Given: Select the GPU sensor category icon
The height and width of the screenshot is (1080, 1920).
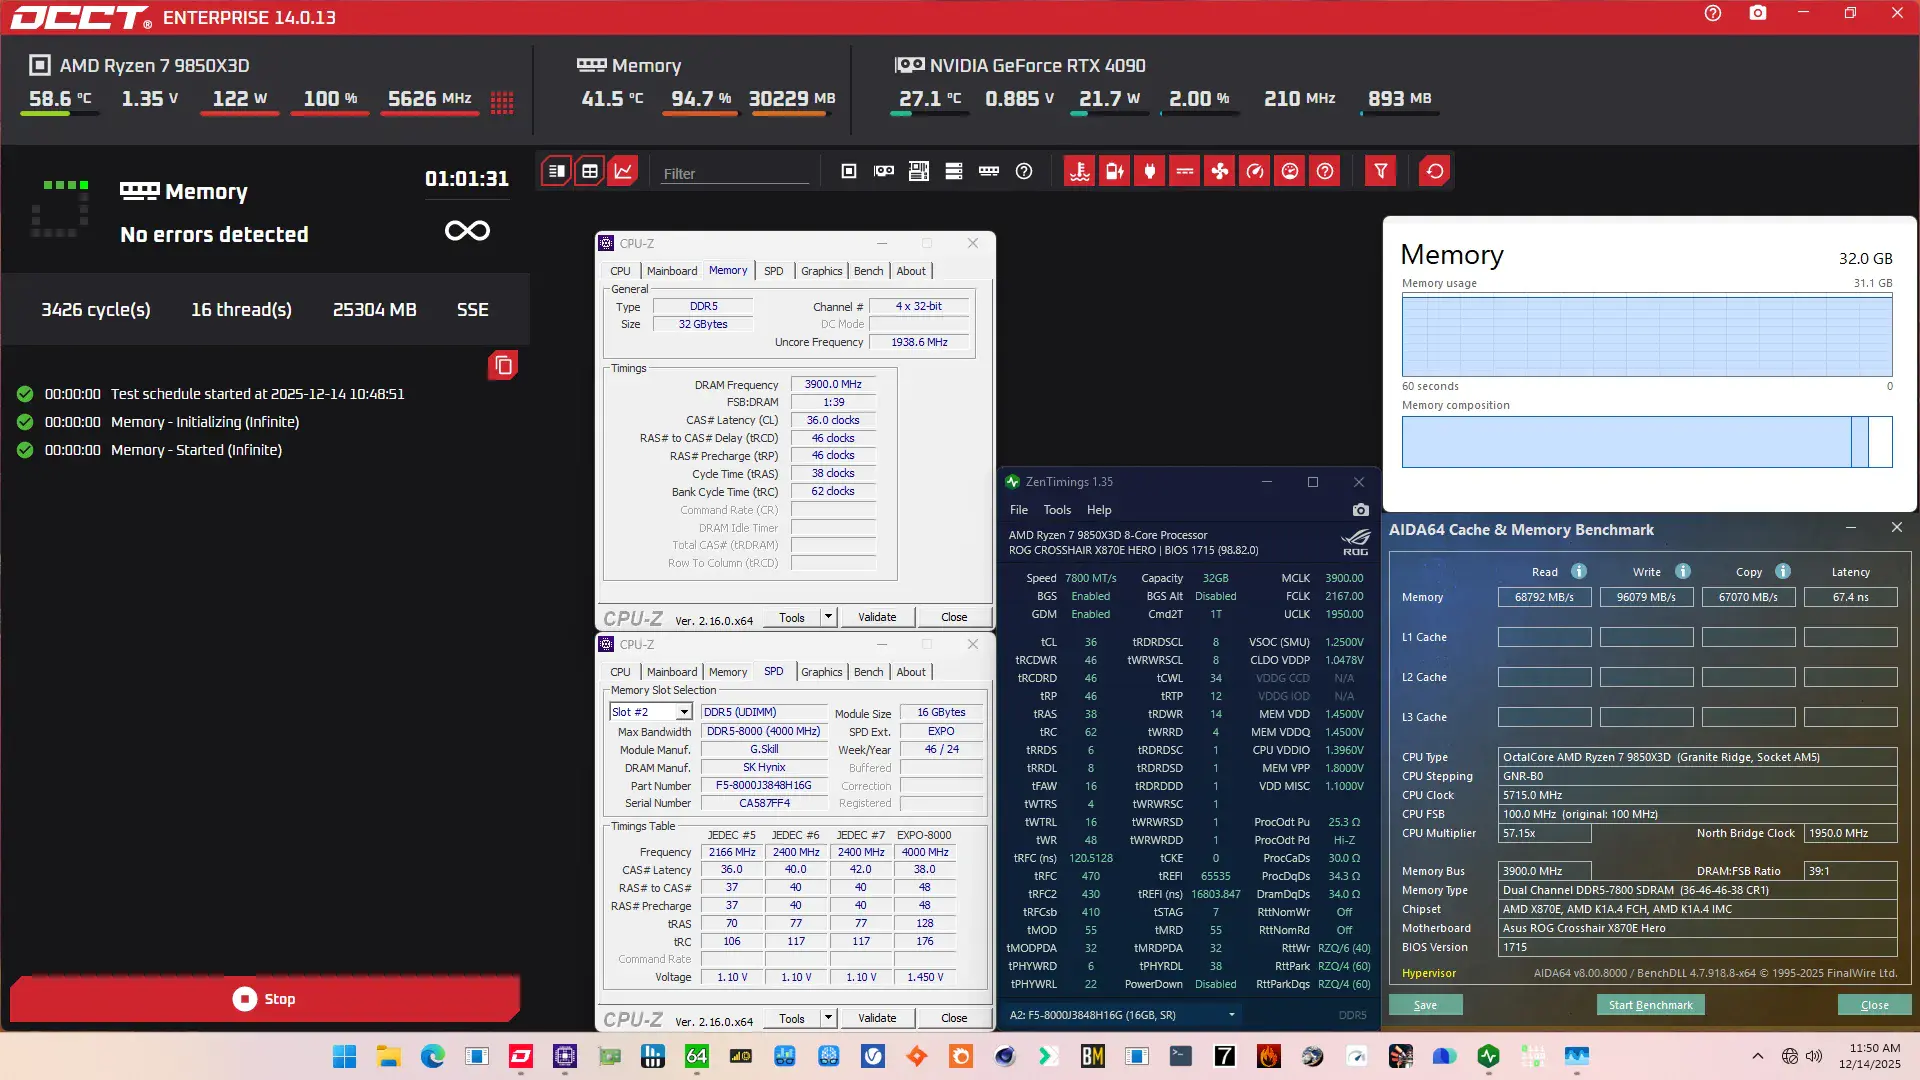Looking at the screenshot, I should tap(884, 171).
